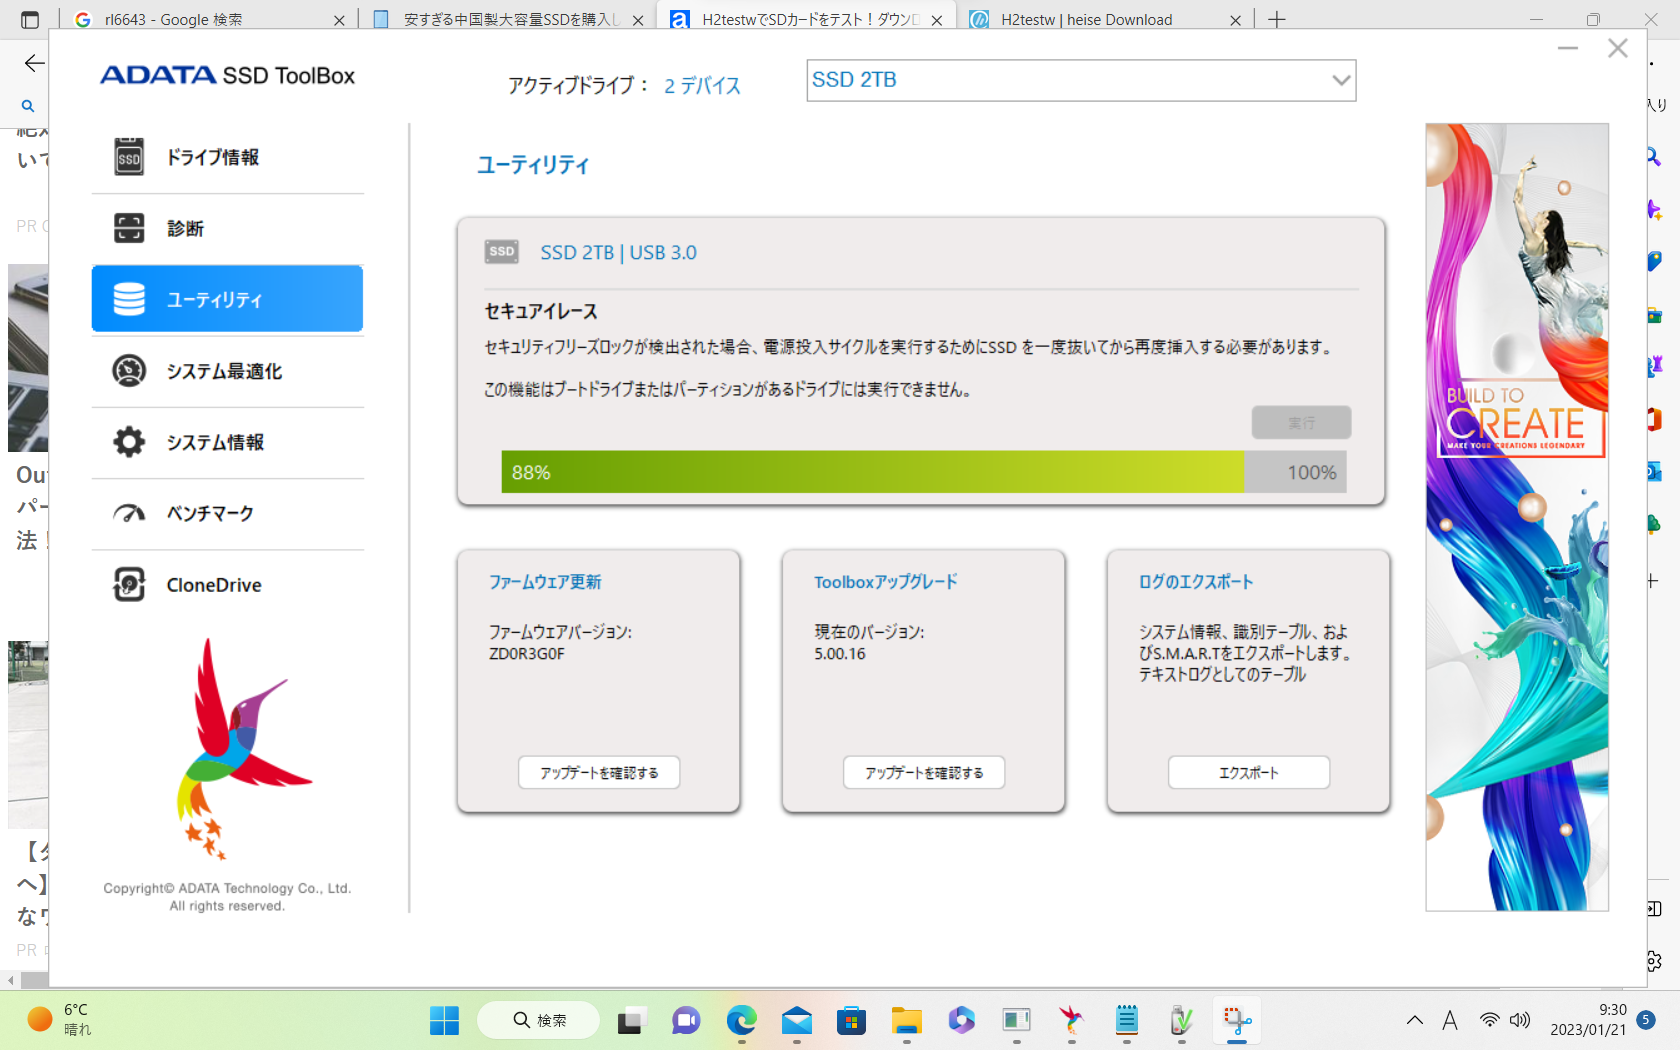Screen dimensions: 1680x1050
Task: Open a new browser tab
Action: click(x=1277, y=19)
